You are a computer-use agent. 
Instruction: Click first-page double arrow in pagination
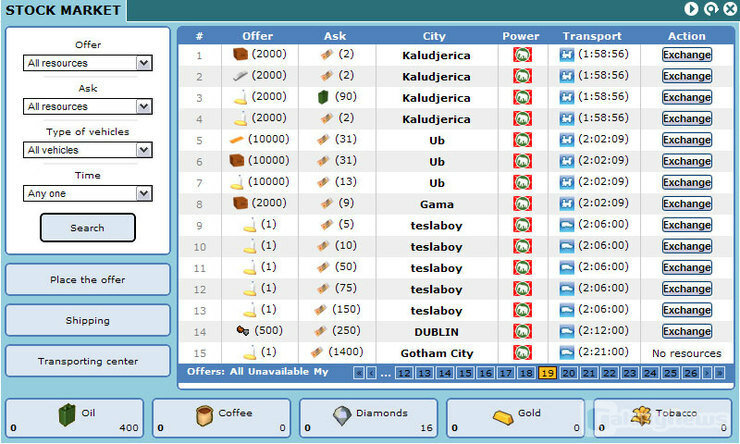(x=359, y=373)
